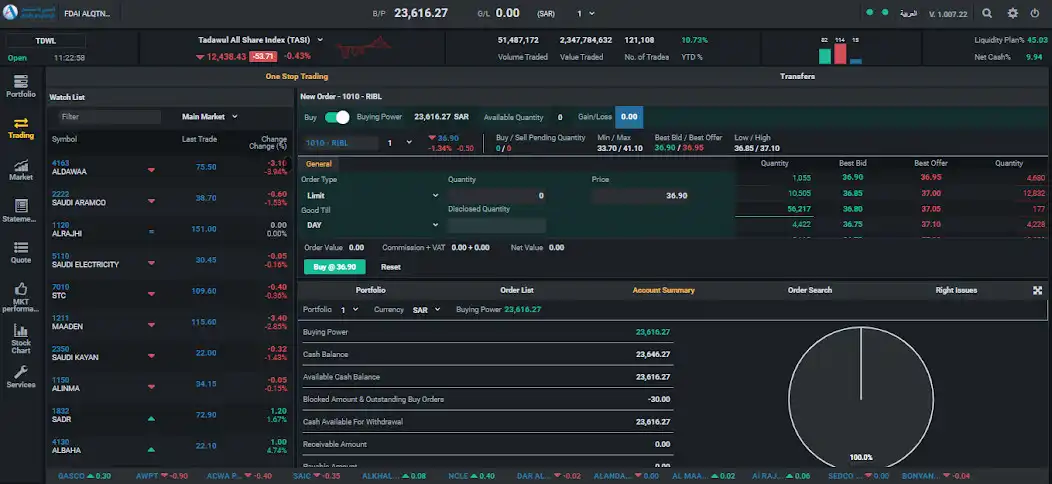Click the search magnifier icon in header
1052x484 pixels.
987,13
